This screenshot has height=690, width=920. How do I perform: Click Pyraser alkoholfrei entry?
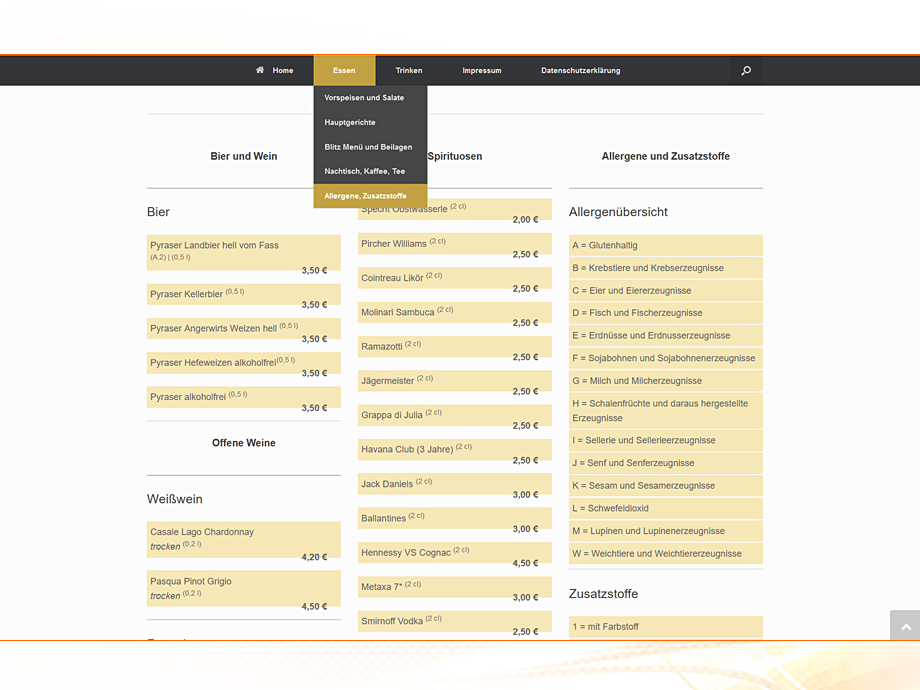click(x=243, y=397)
